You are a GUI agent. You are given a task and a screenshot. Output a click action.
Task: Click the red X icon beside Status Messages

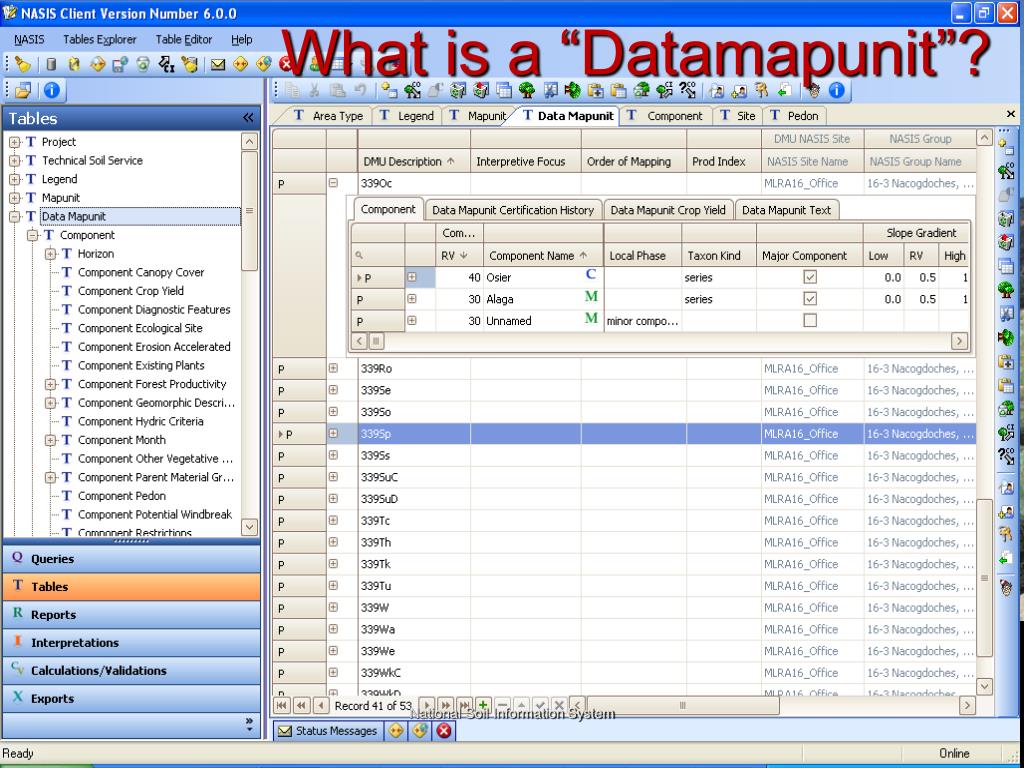[444, 731]
